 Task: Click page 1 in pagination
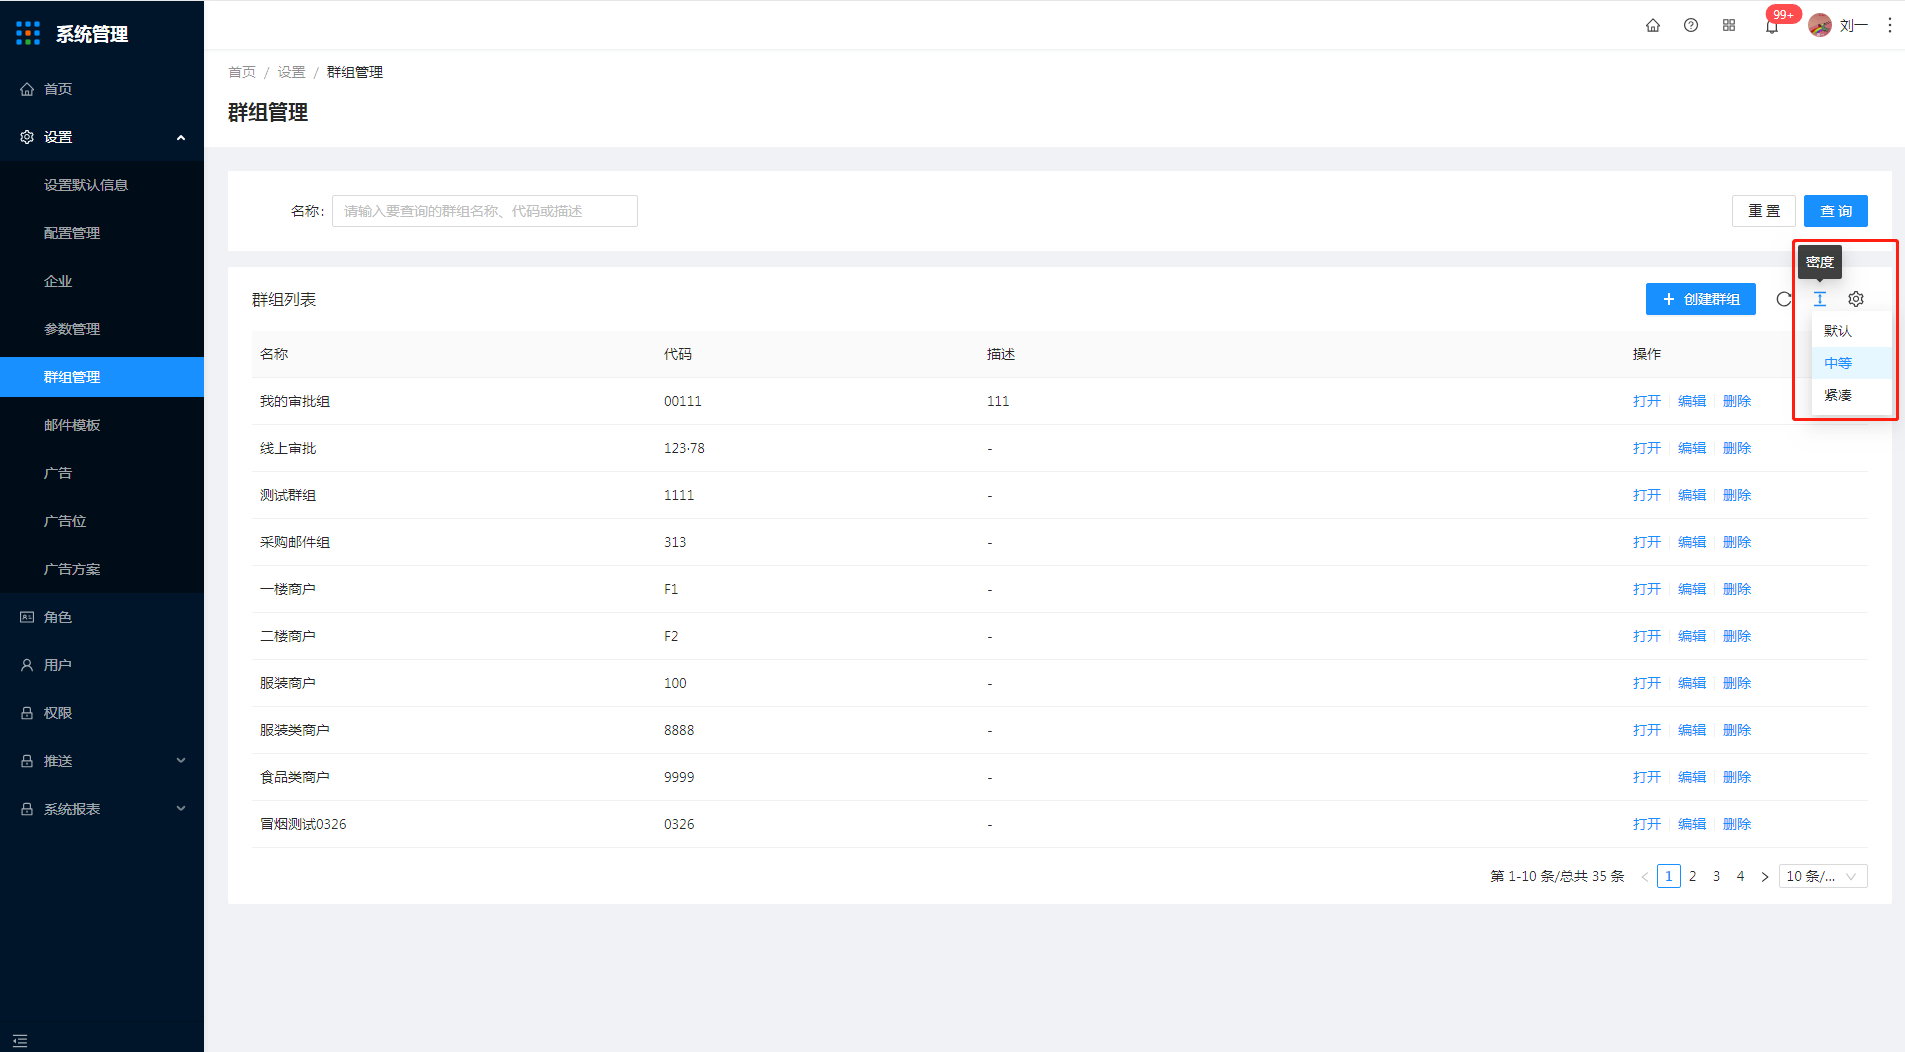[x=1668, y=877]
